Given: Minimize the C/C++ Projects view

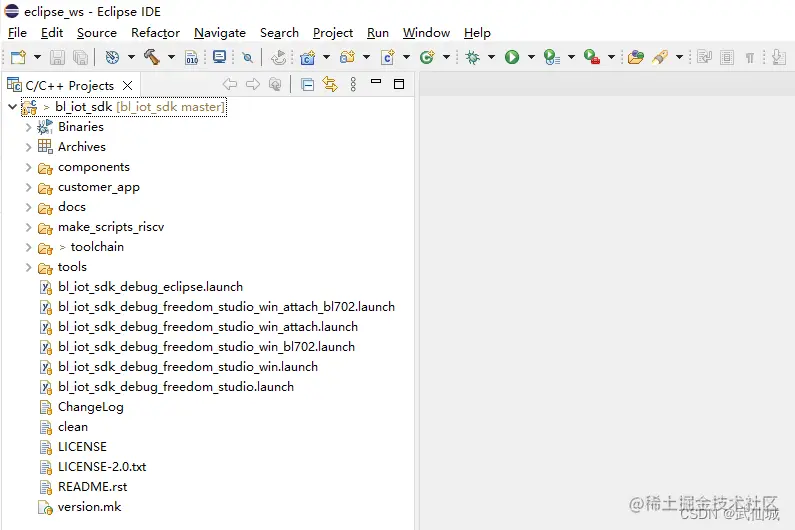Looking at the screenshot, I should pyautogui.click(x=376, y=81).
